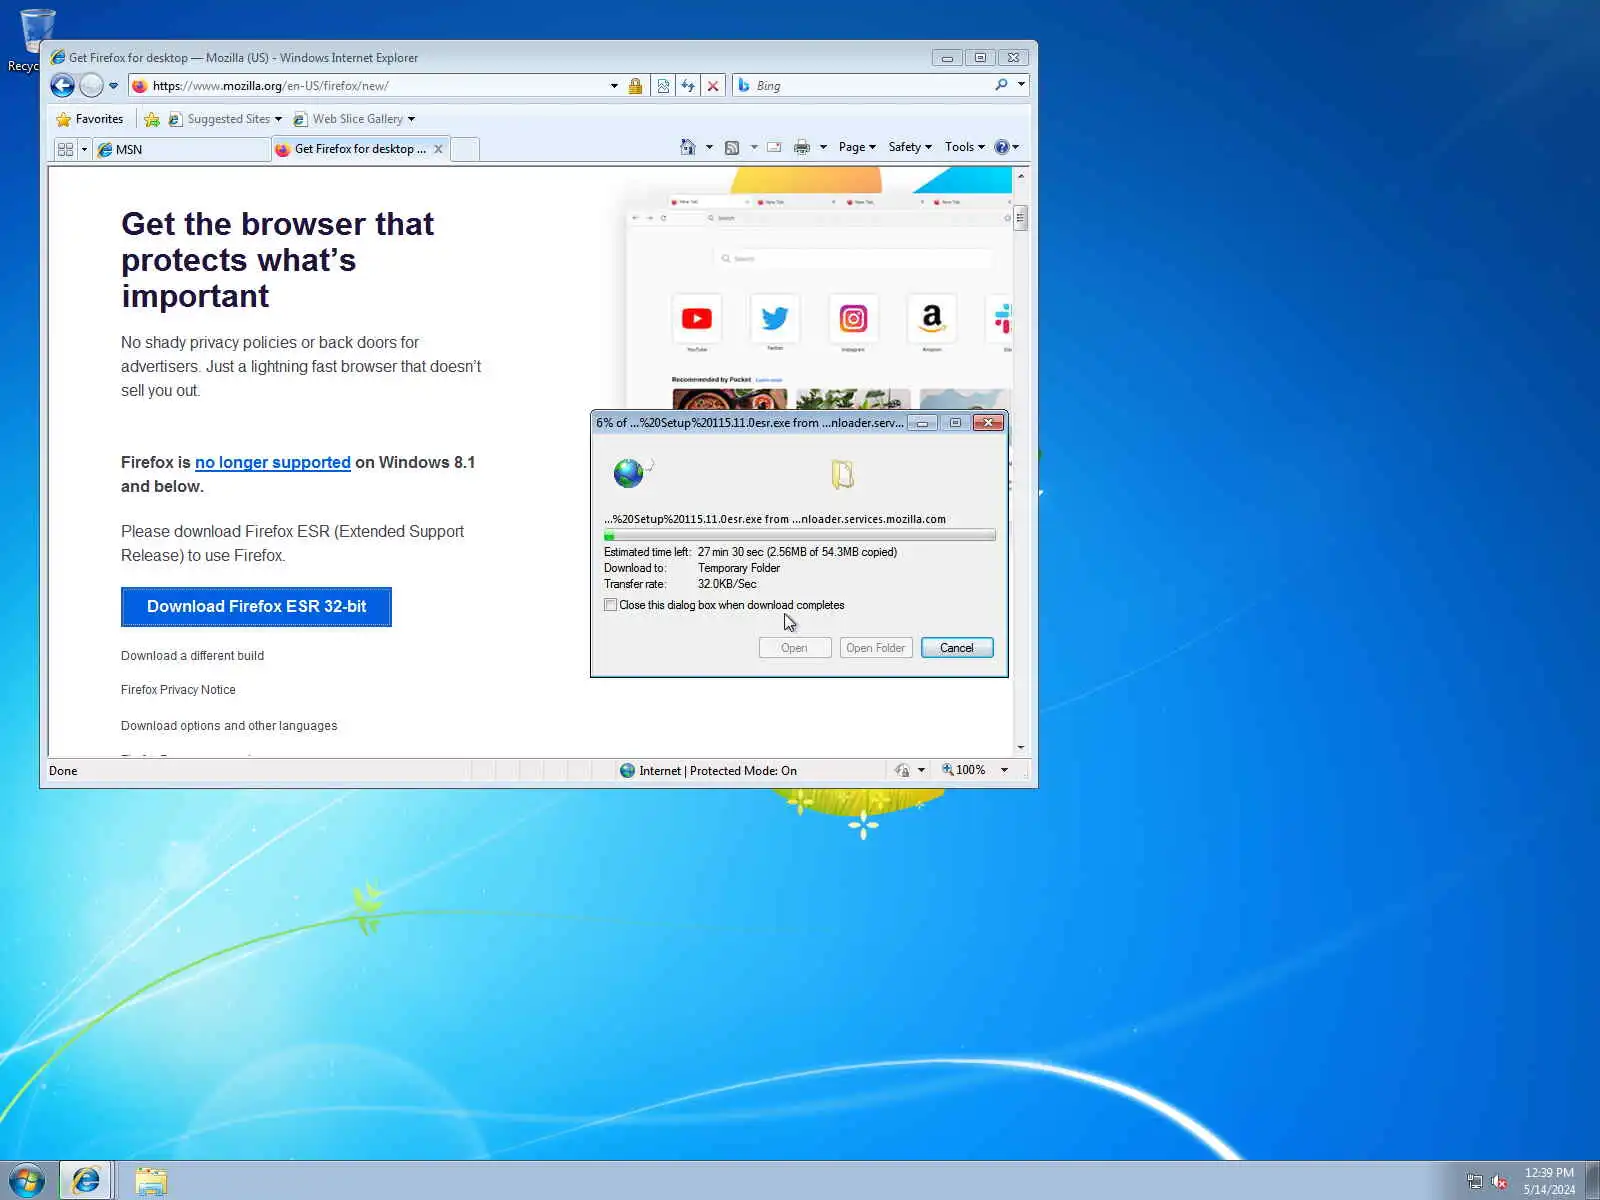Stop loading with the red X icon
This screenshot has width=1600, height=1200.
(x=713, y=86)
